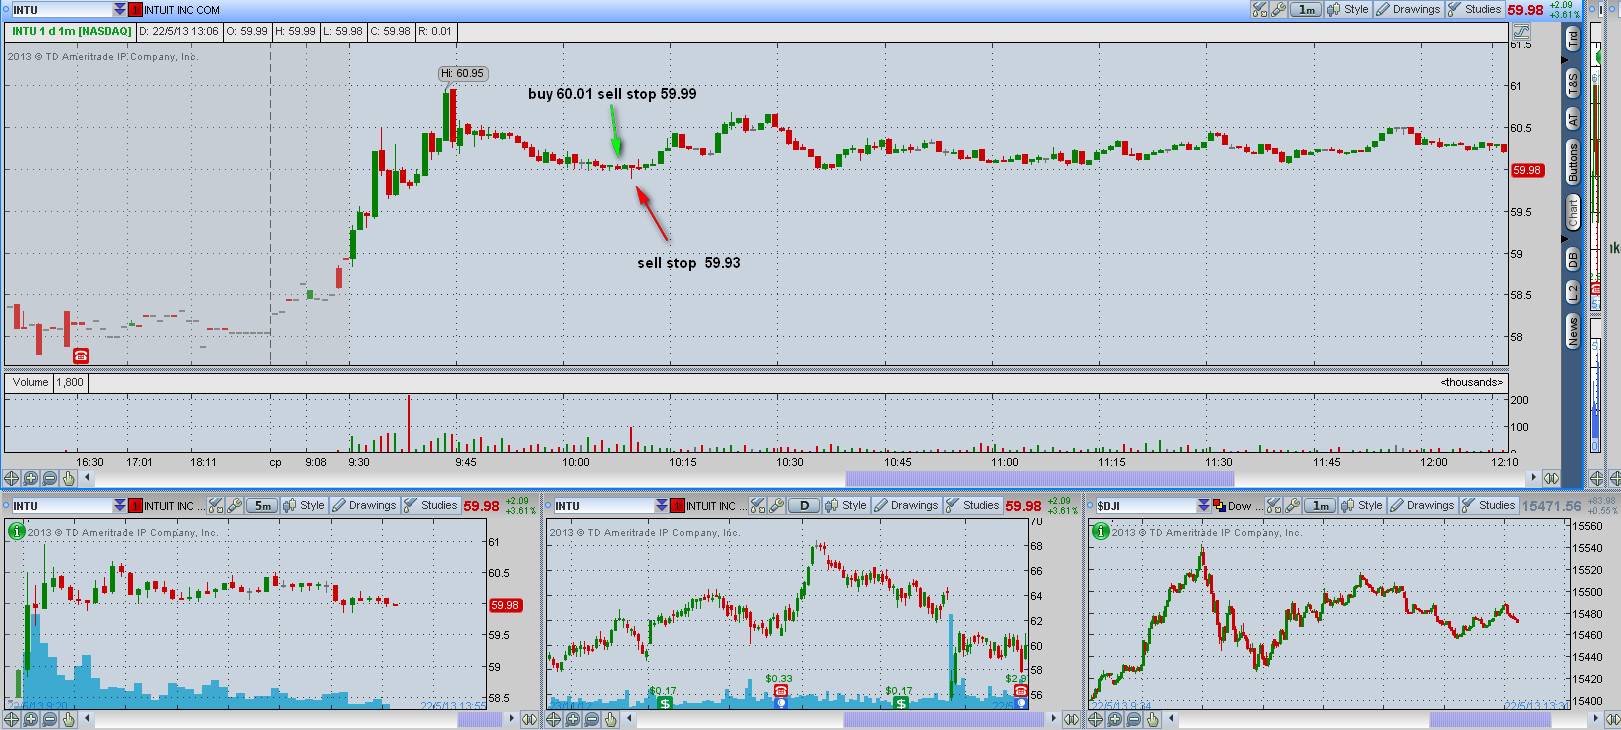Open the T&S sidebar tab

pyautogui.click(x=1573, y=83)
